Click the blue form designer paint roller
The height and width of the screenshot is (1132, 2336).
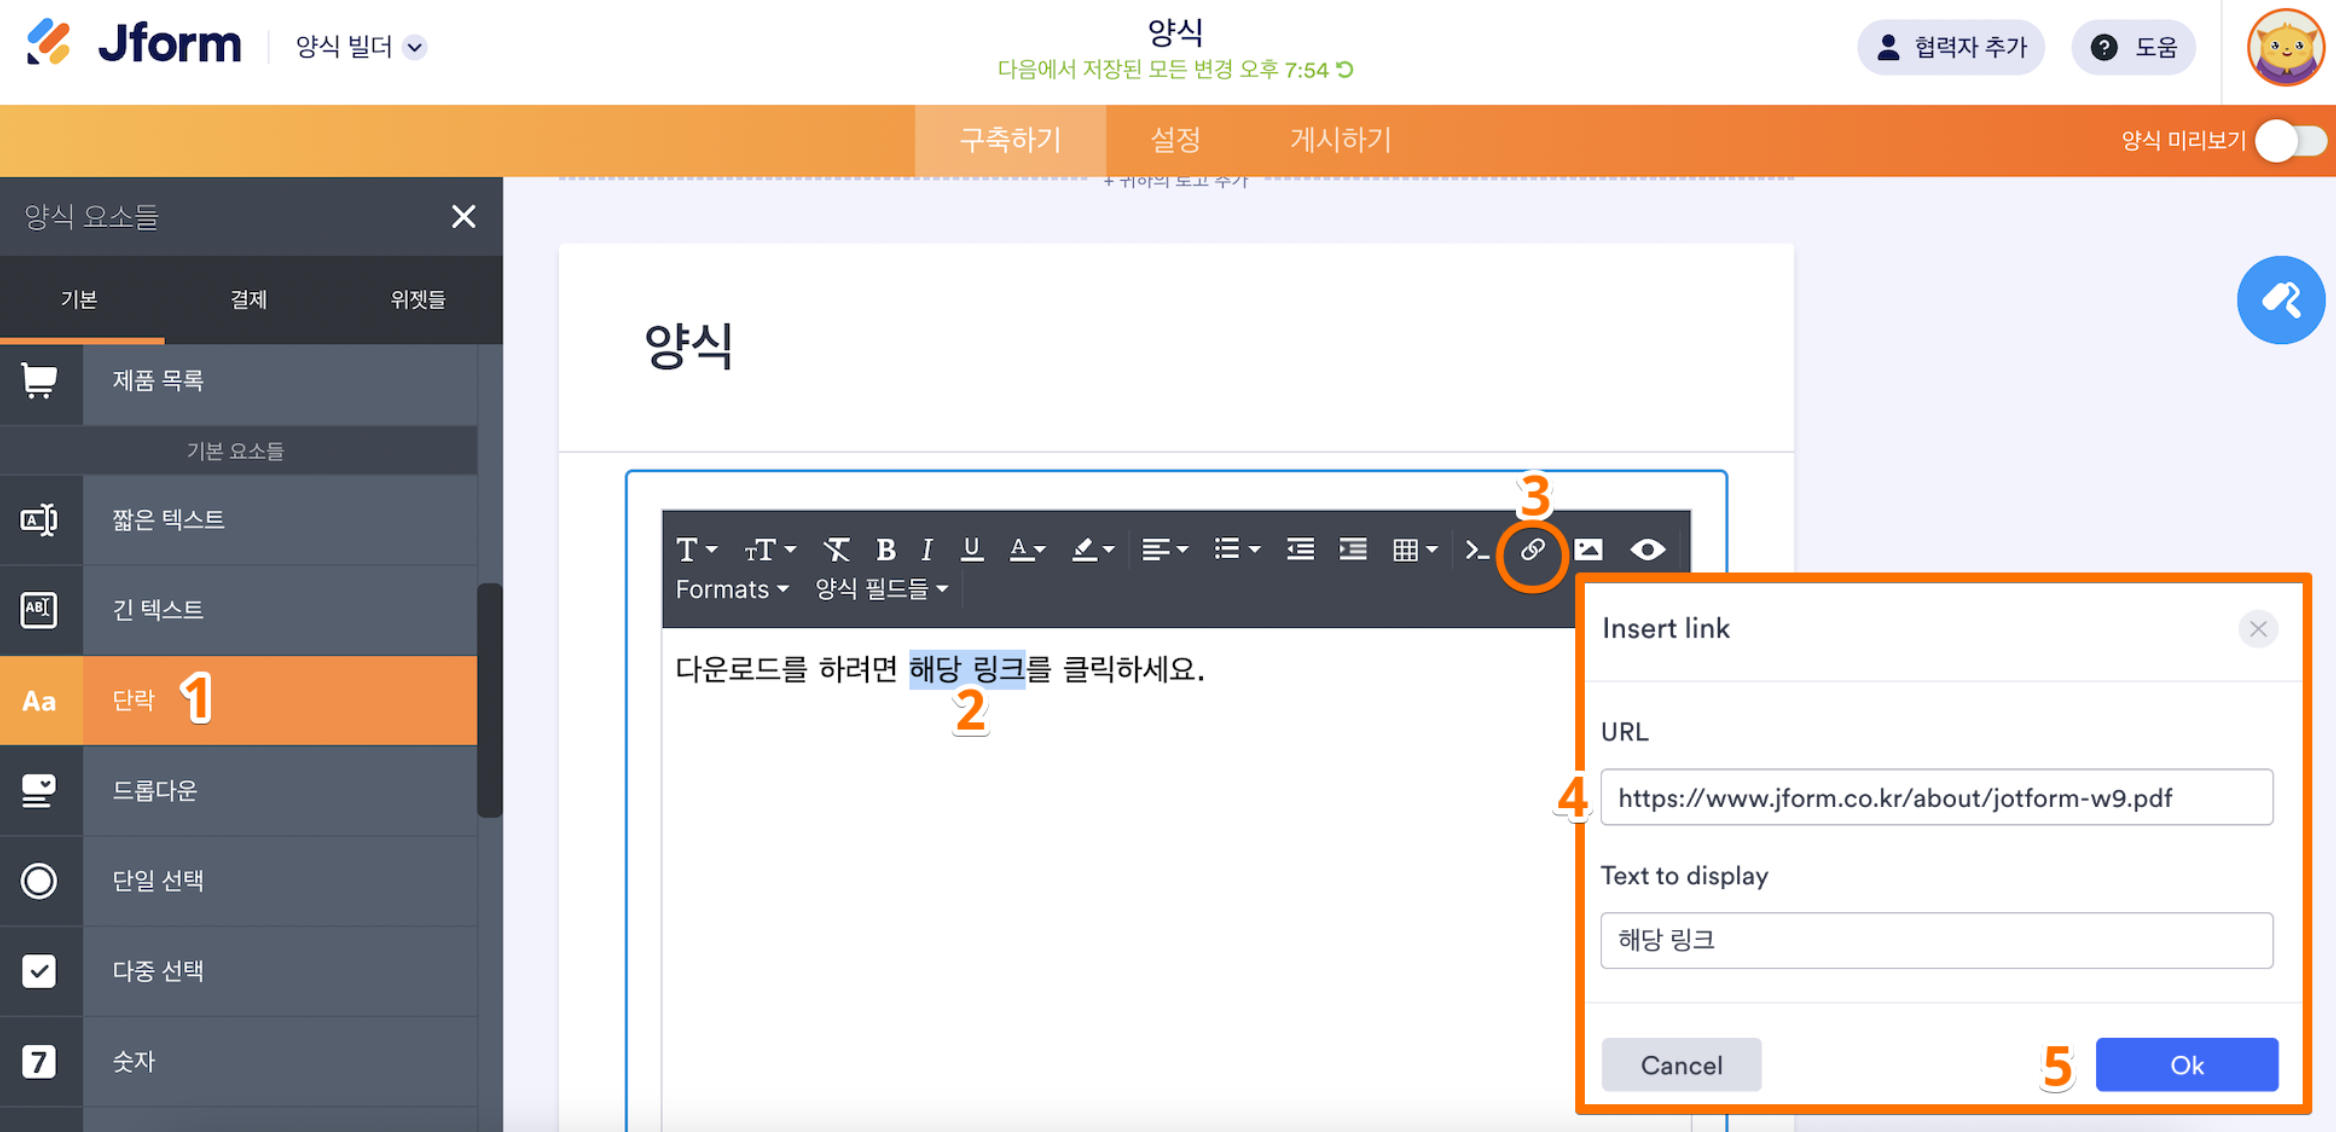2280,300
